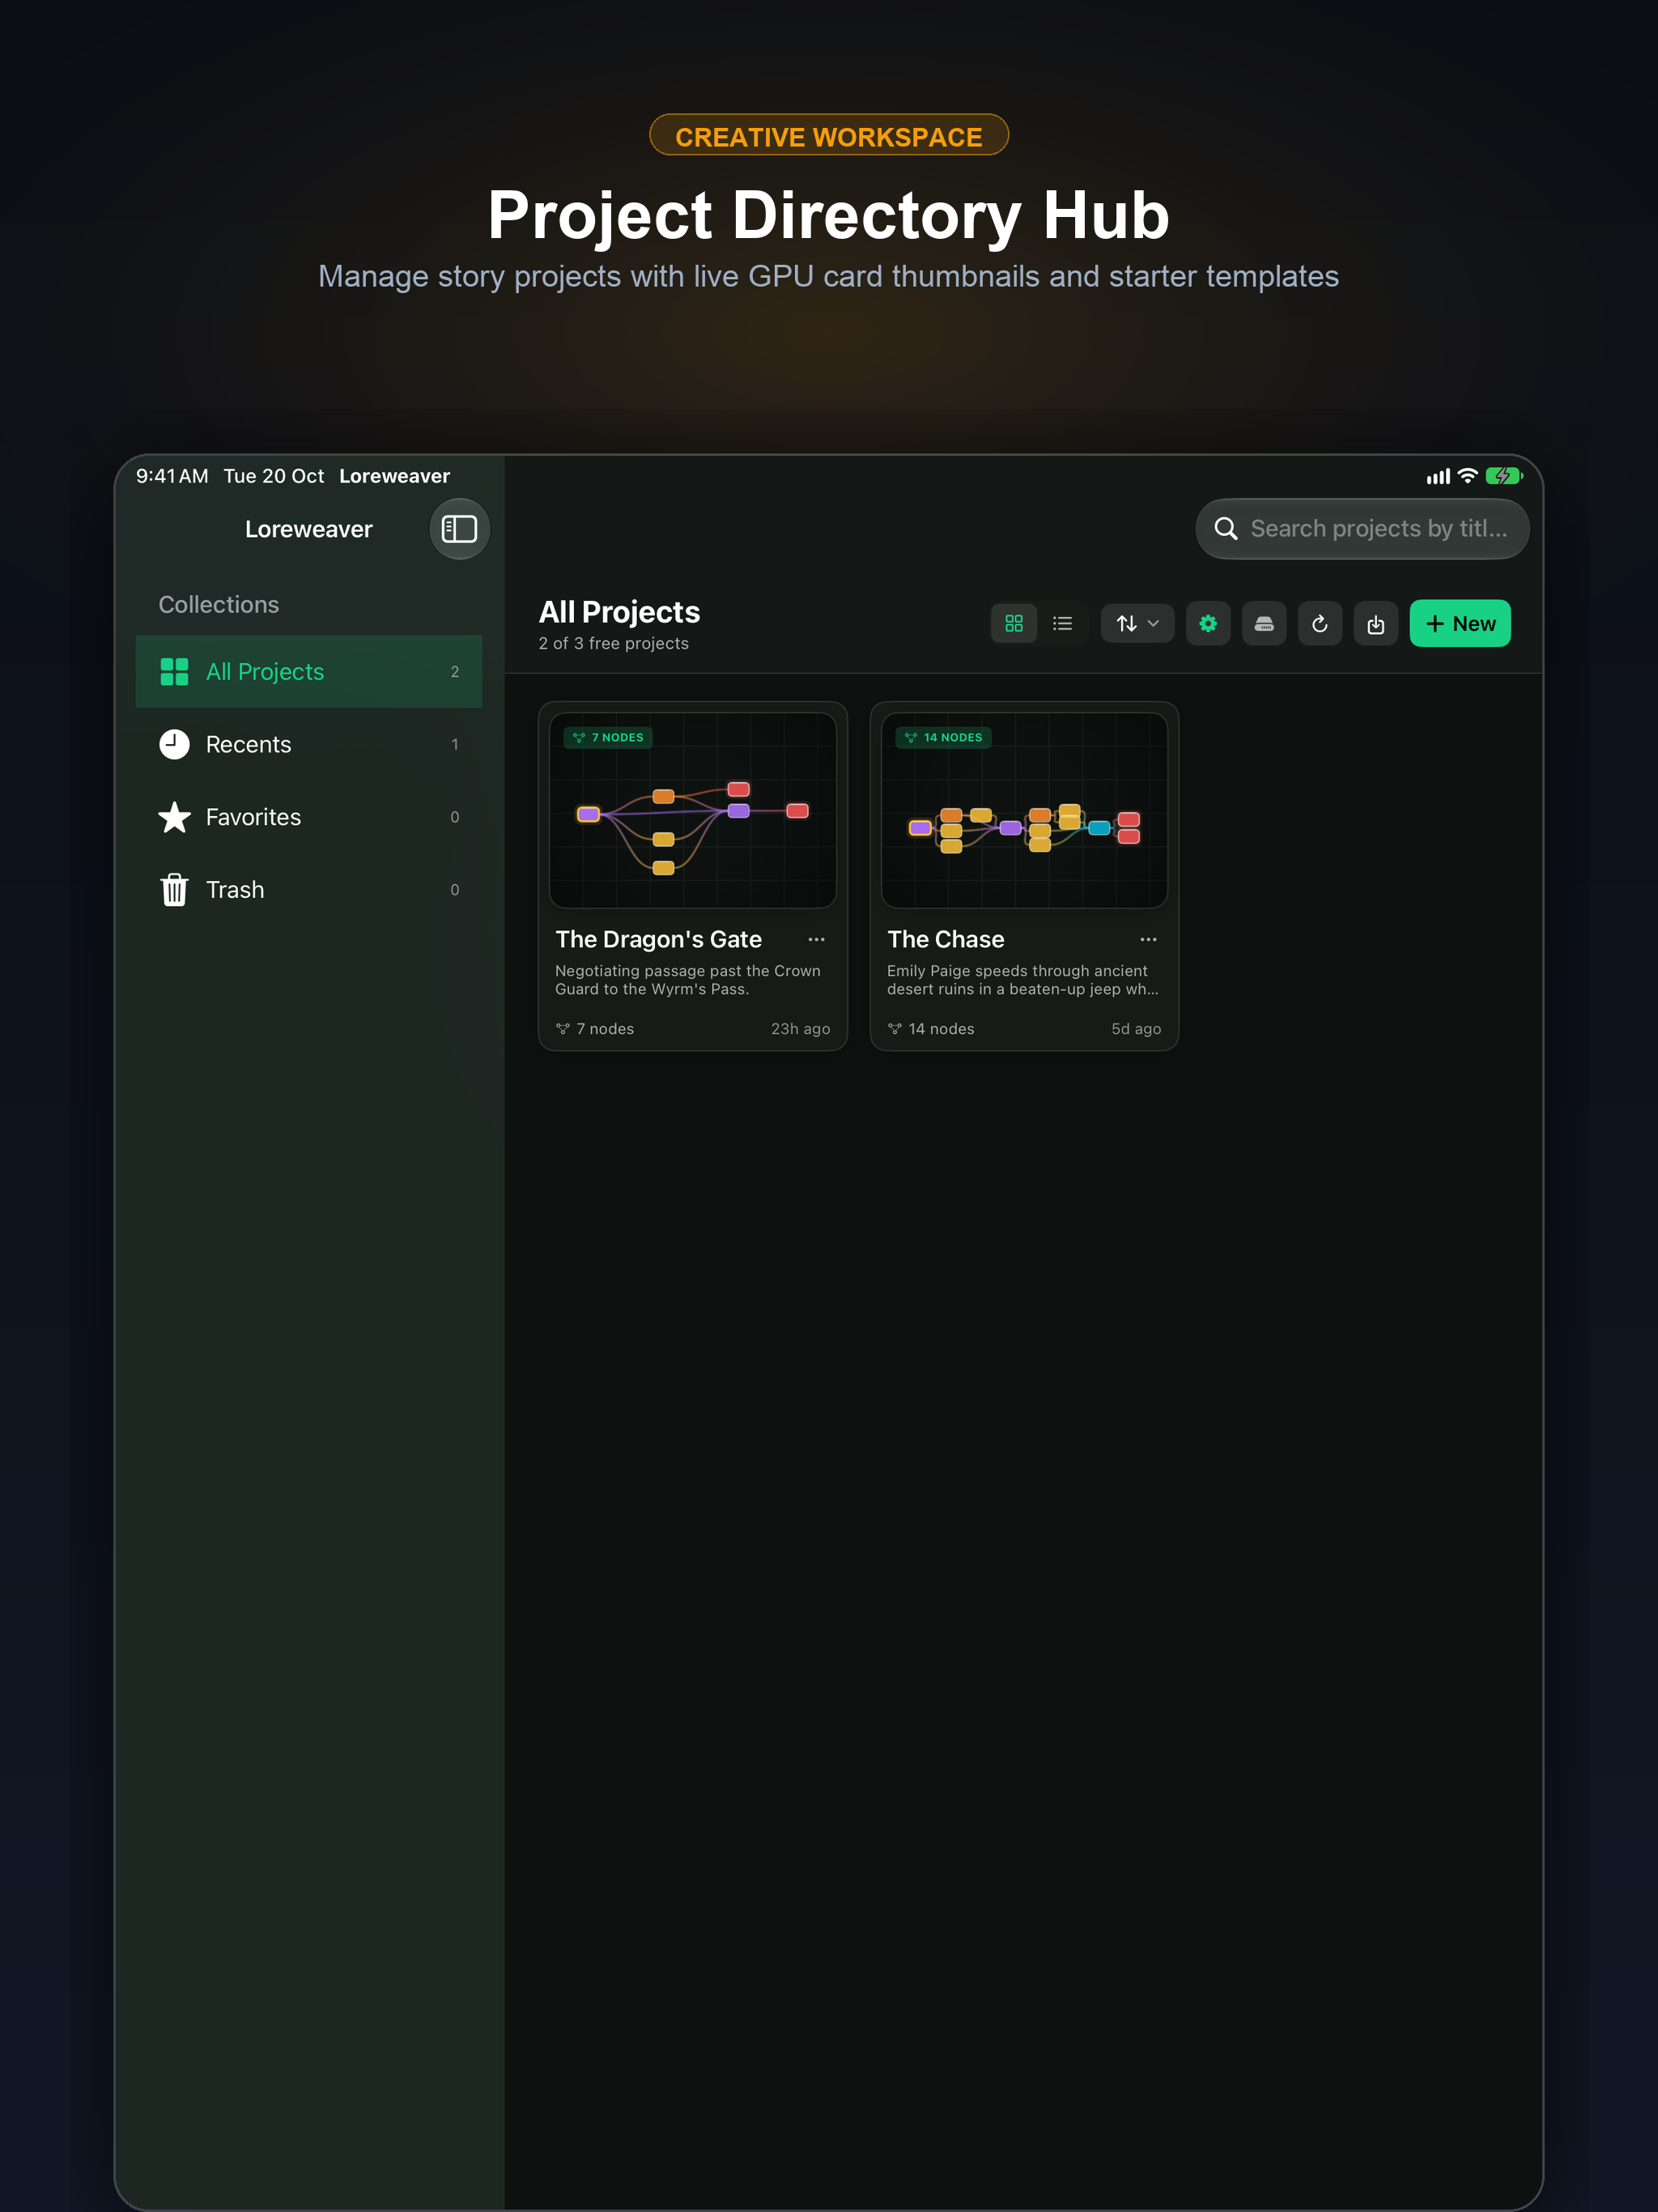Open more options for The Dragon's Gate
Viewport: 1658px width, 2212px height.
tap(816, 940)
